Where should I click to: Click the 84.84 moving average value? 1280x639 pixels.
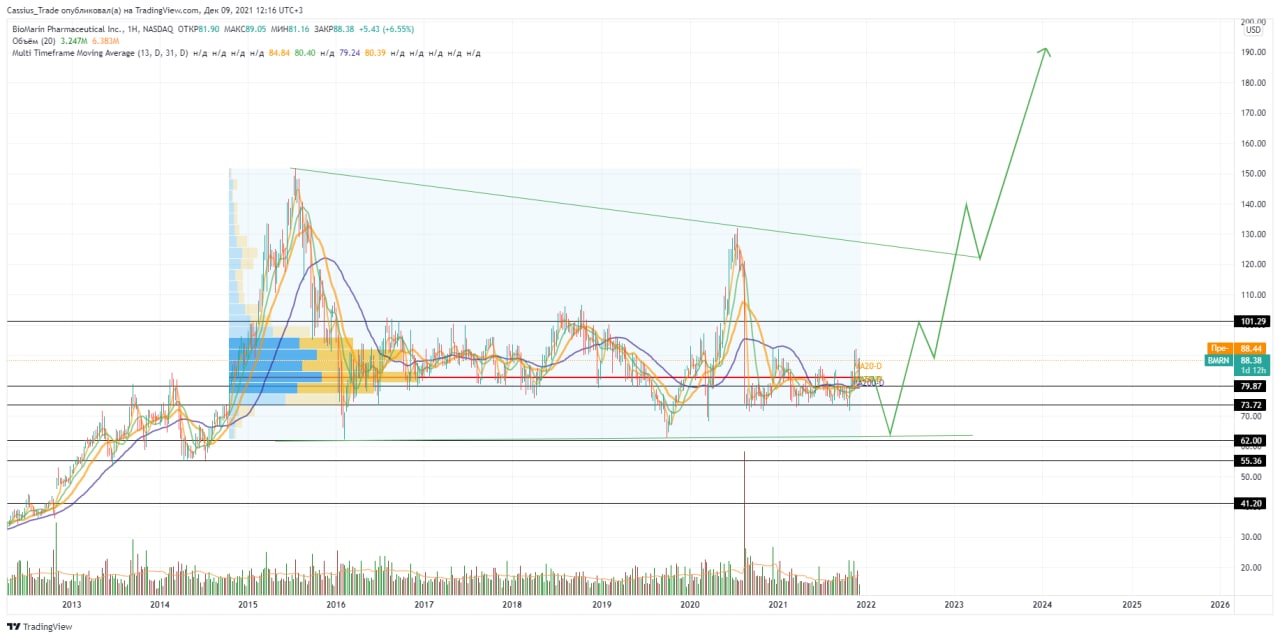[x=279, y=52]
